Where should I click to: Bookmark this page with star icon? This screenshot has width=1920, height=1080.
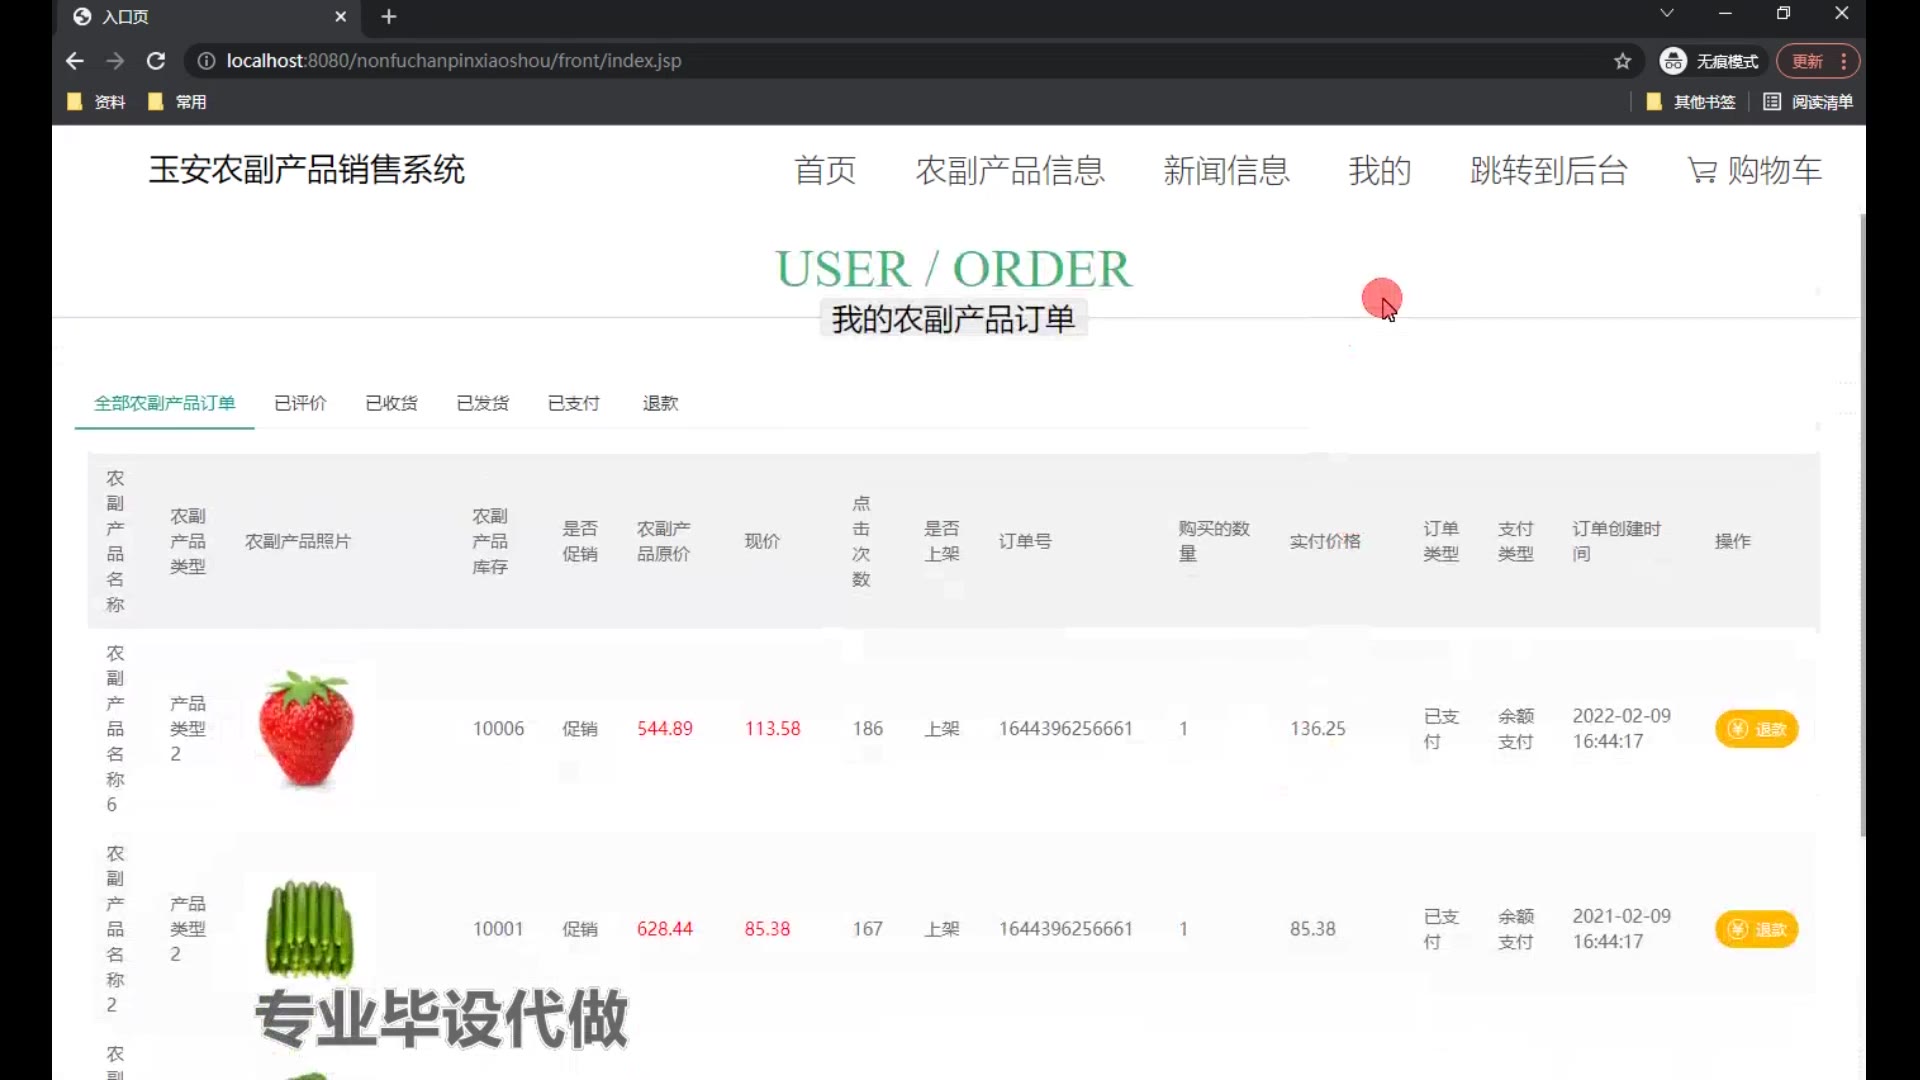(x=1622, y=61)
